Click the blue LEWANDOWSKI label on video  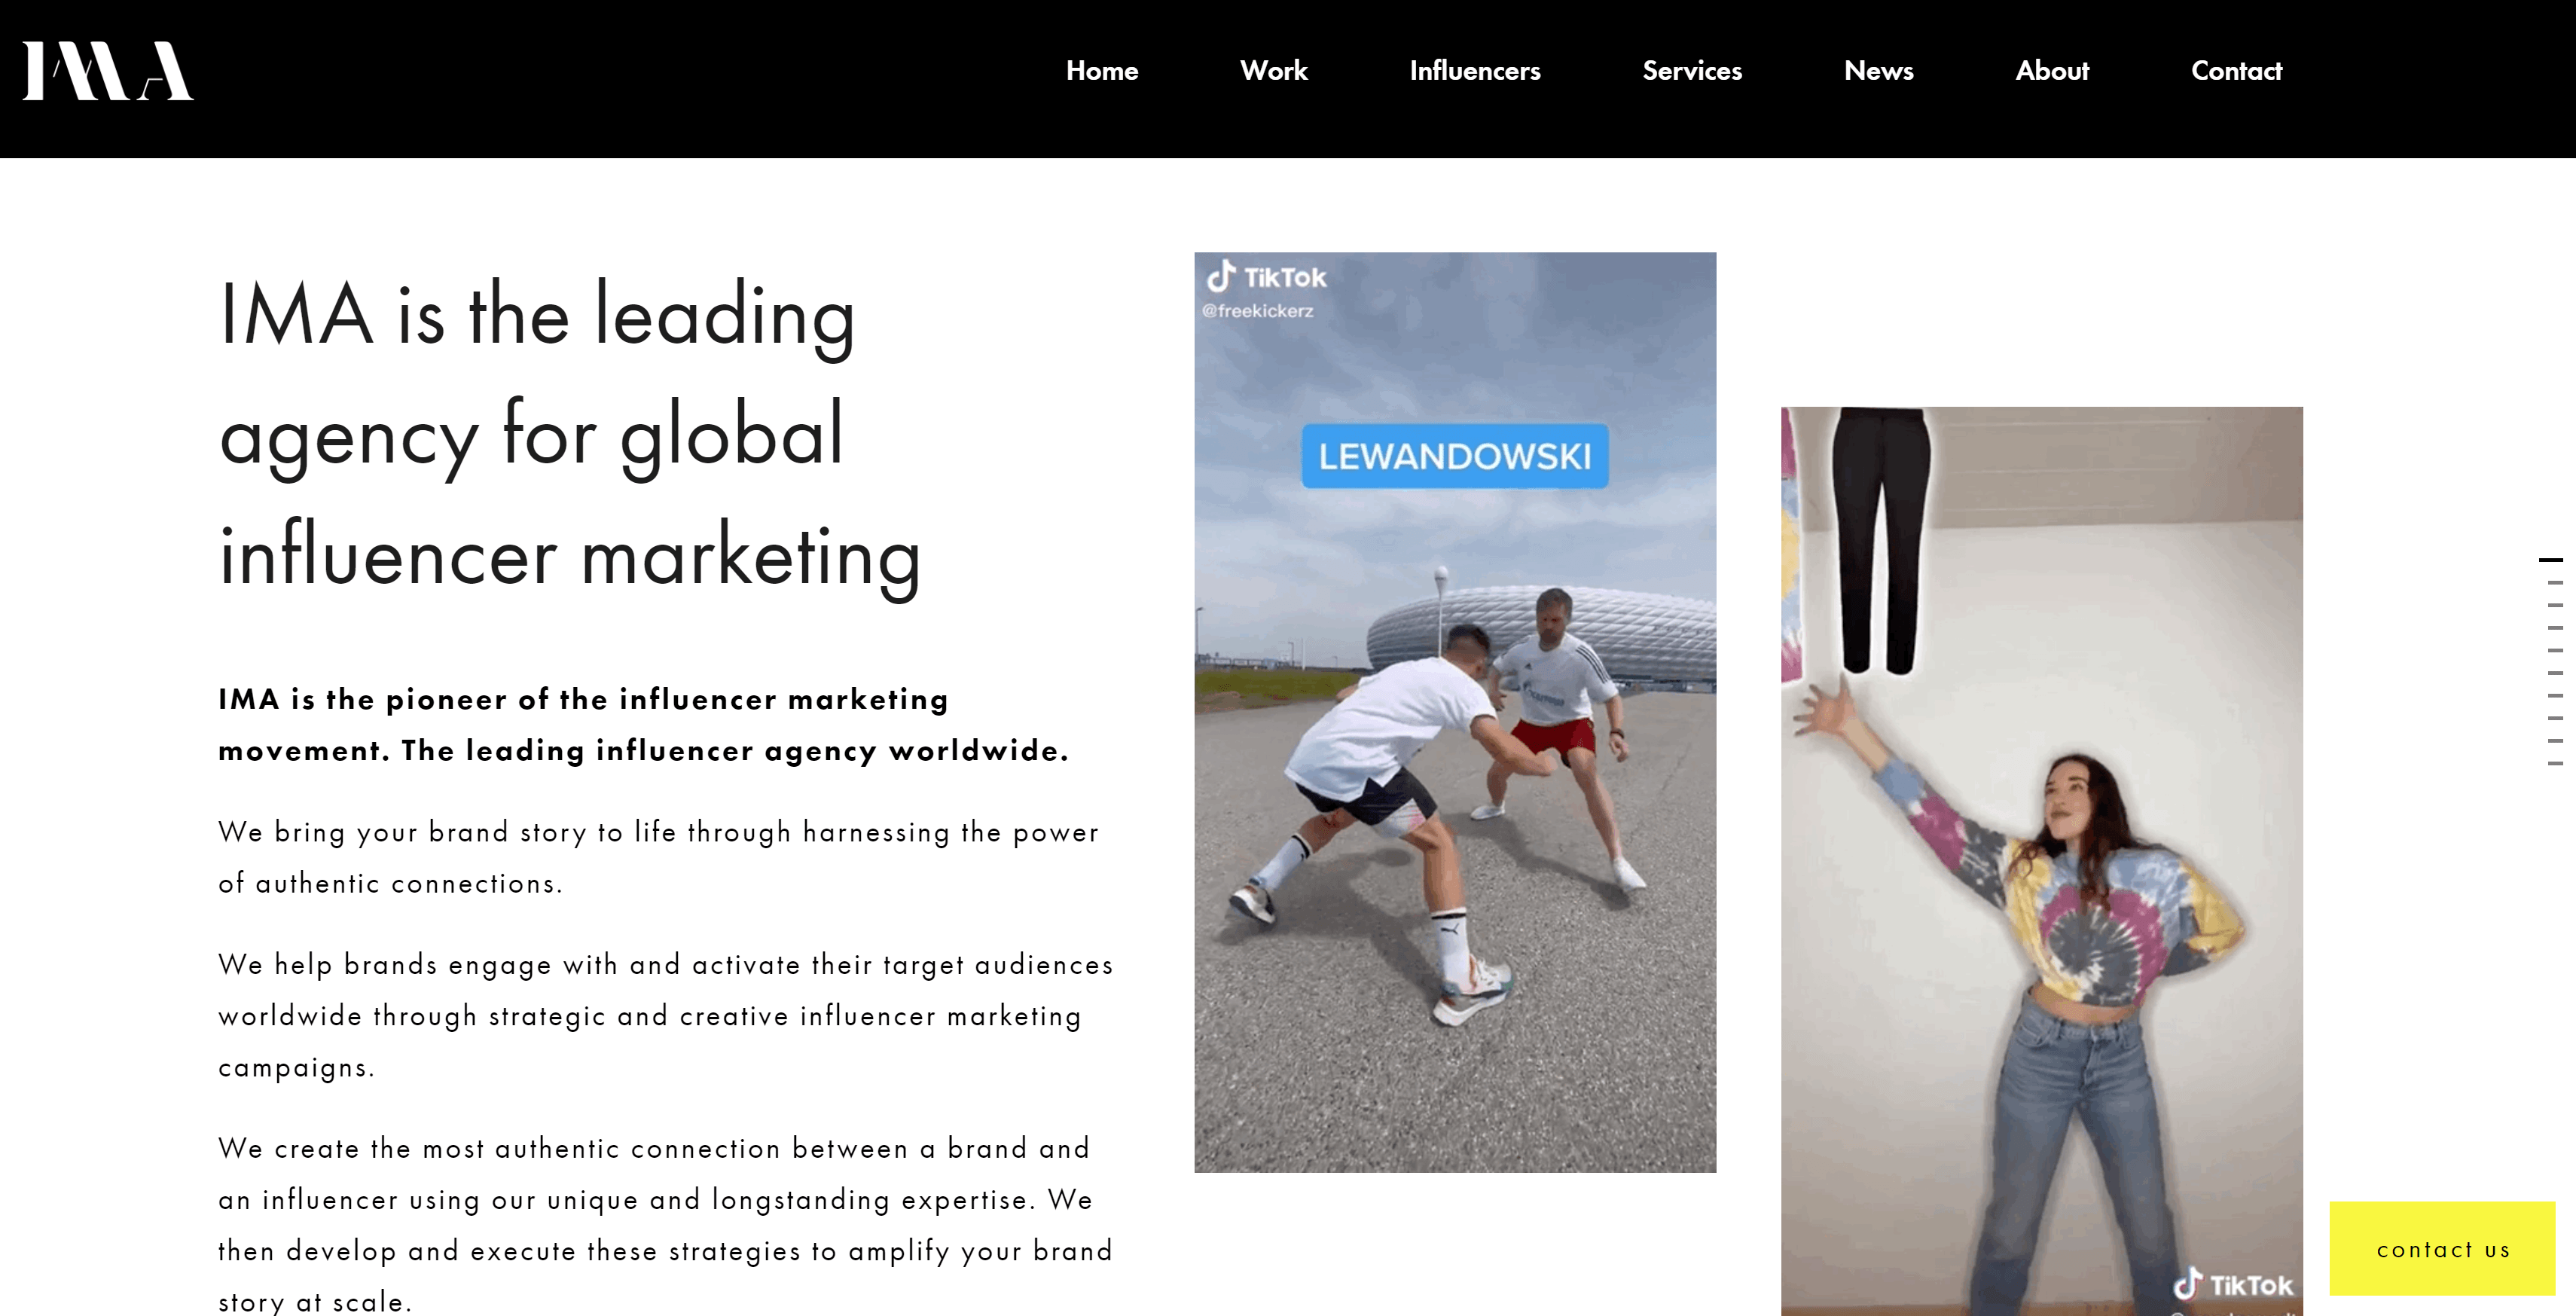[1454, 456]
